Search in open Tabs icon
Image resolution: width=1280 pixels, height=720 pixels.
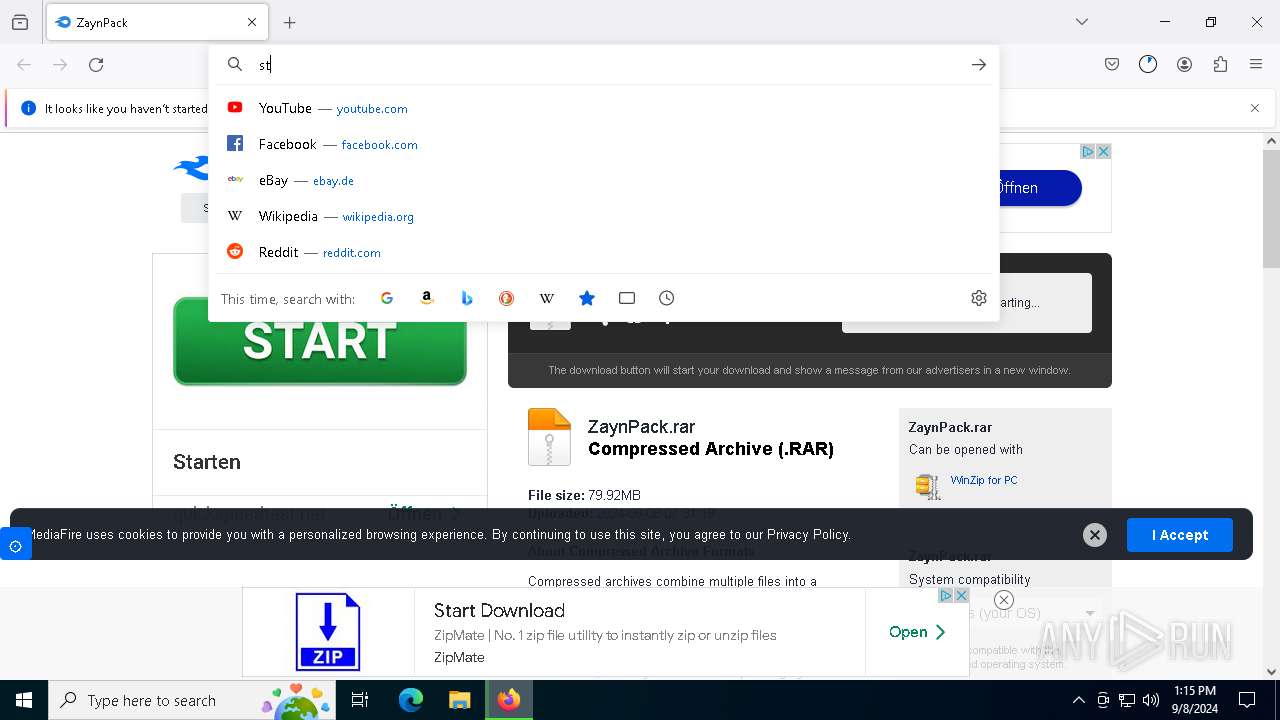click(627, 298)
